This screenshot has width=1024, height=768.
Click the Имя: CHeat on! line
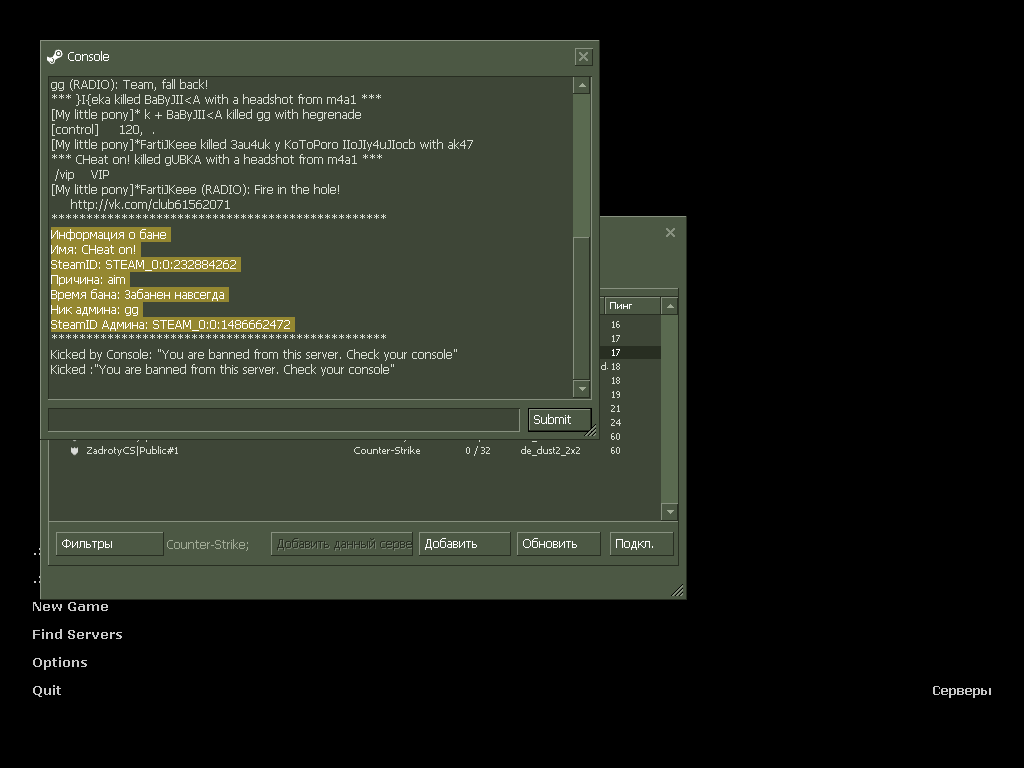pos(93,249)
